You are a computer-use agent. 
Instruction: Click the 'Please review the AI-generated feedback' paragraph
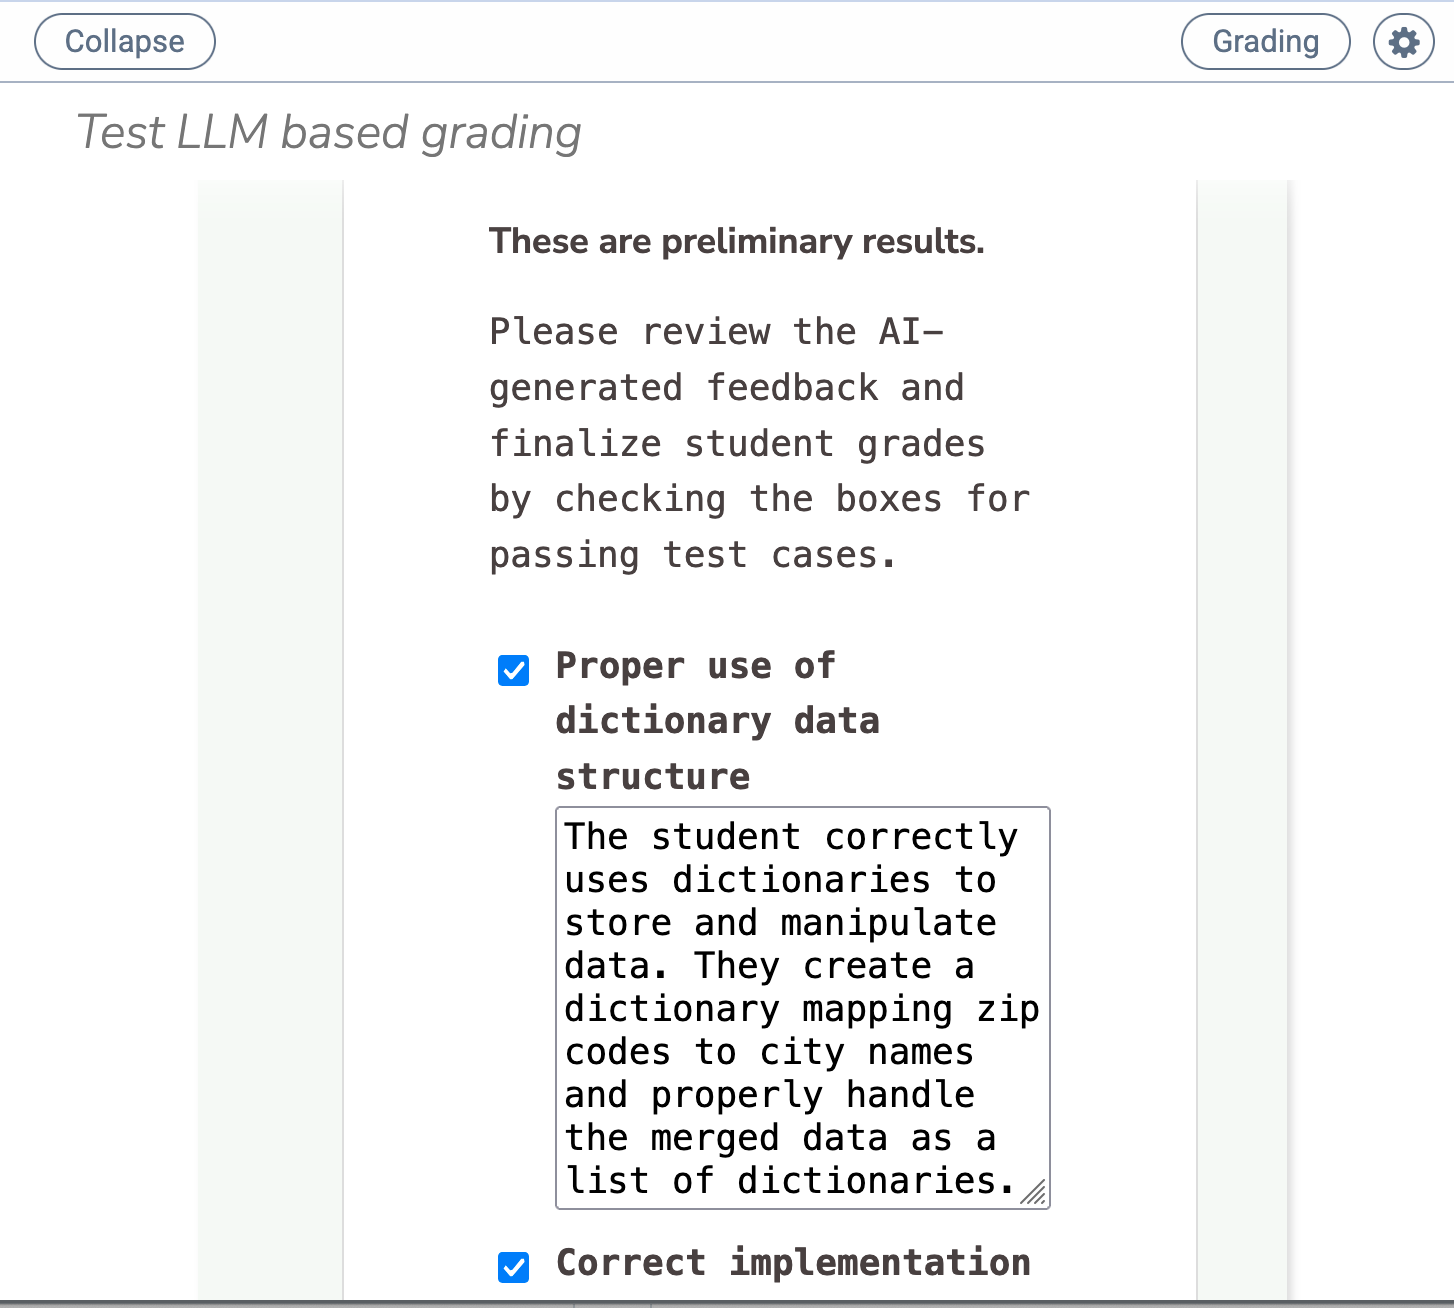759,443
